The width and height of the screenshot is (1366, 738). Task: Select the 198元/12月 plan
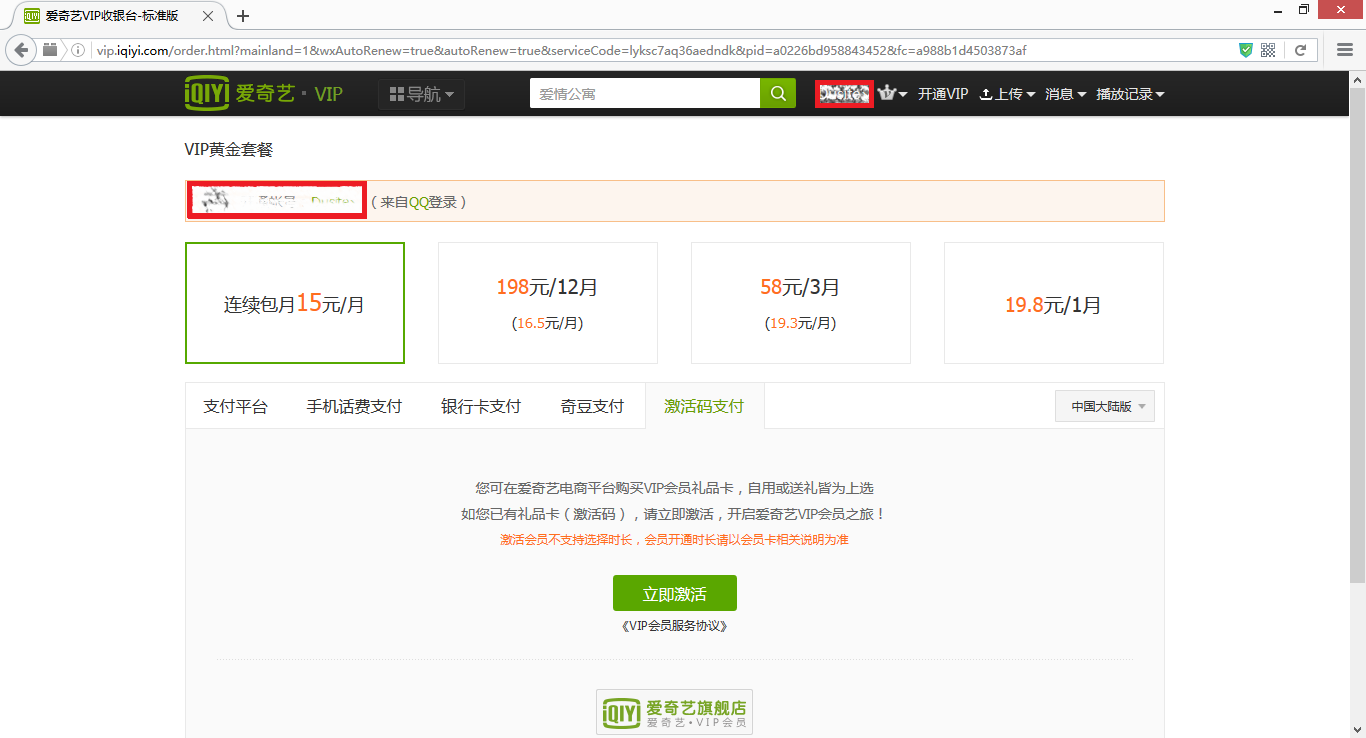[548, 303]
